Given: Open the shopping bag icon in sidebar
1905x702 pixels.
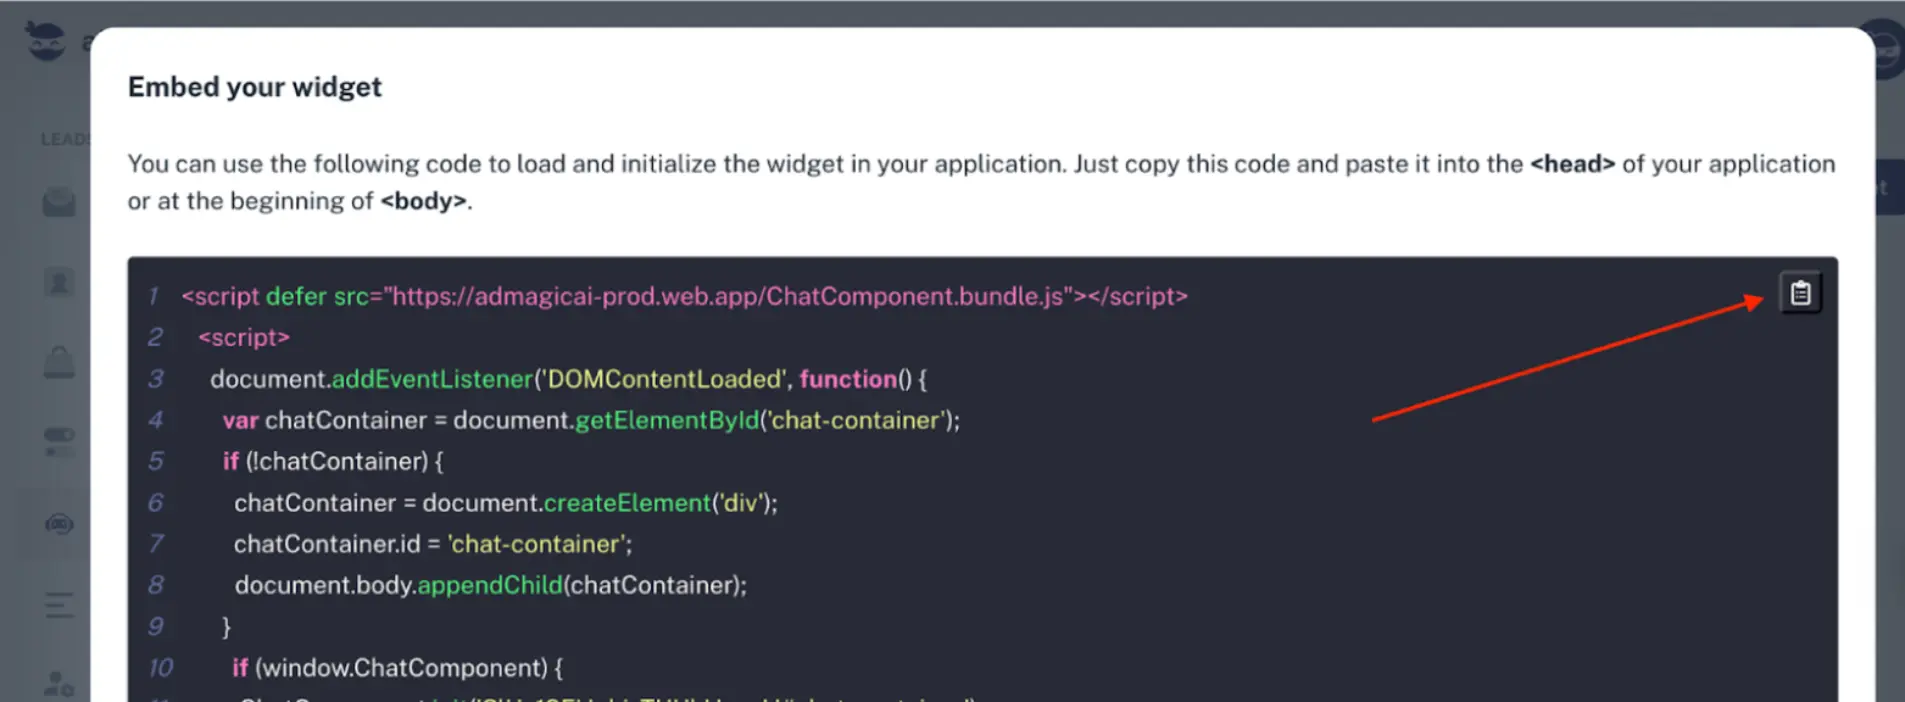Looking at the screenshot, I should click(x=59, y=362).
